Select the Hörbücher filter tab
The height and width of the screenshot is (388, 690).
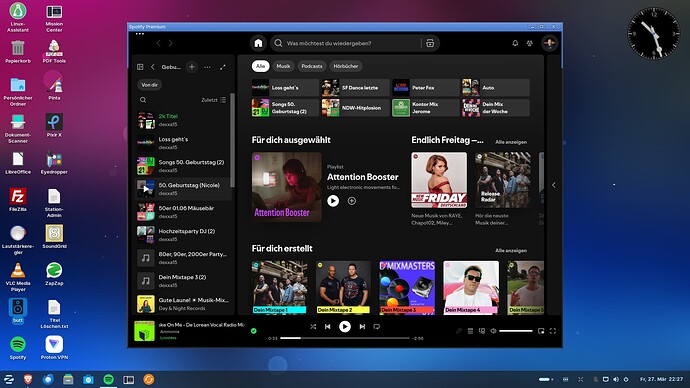click(345, 66)
